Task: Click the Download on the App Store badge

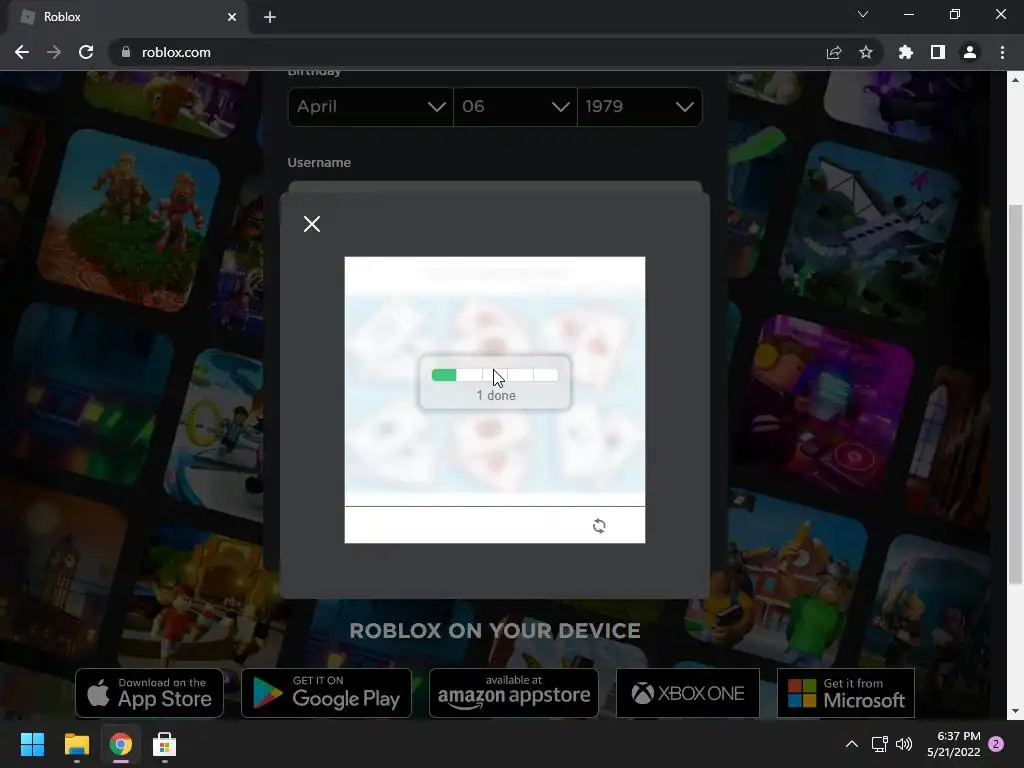Action: coord(150,693)
